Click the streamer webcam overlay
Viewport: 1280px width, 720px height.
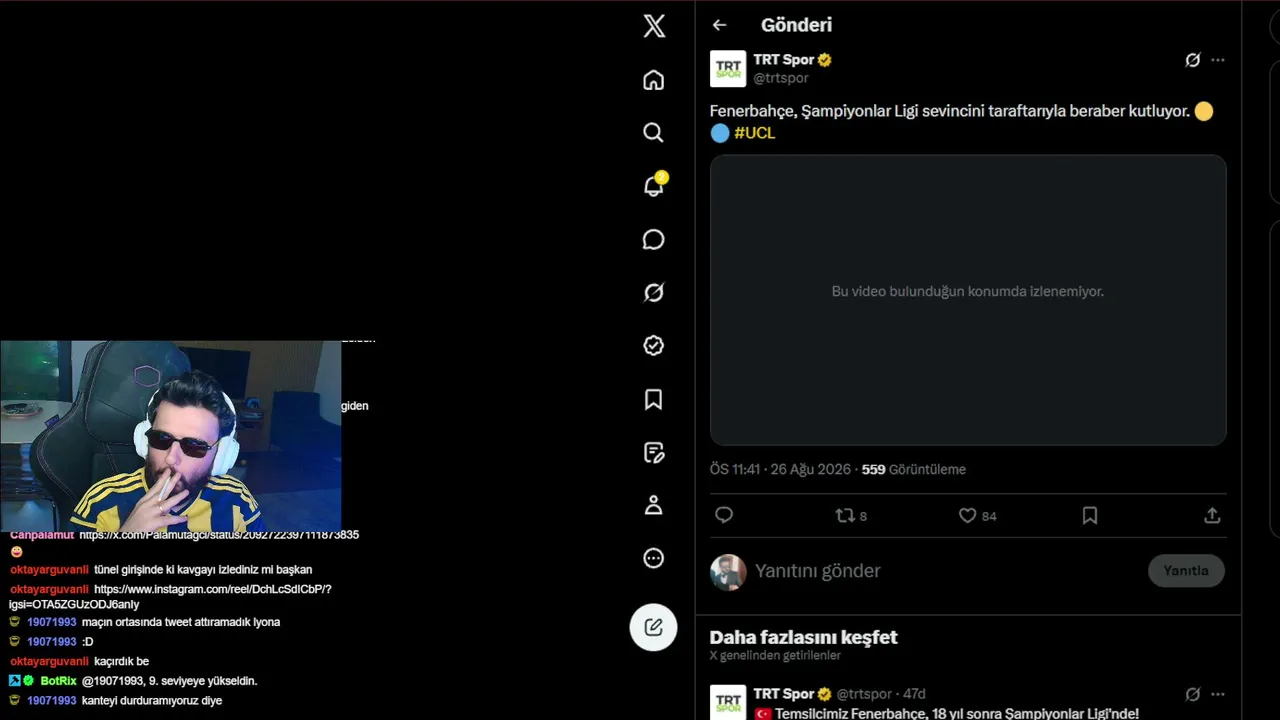coord(170,436)
